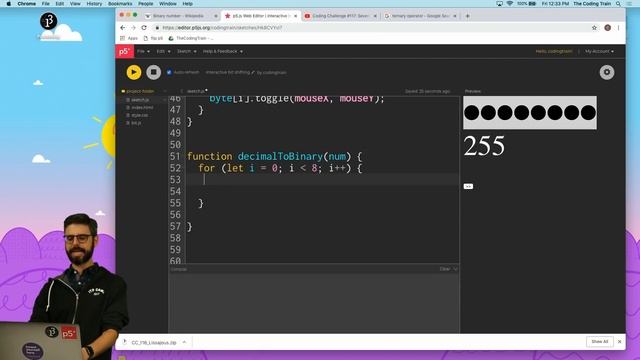
Task: Open macOS History menu
Action: (x=94, y=4)
